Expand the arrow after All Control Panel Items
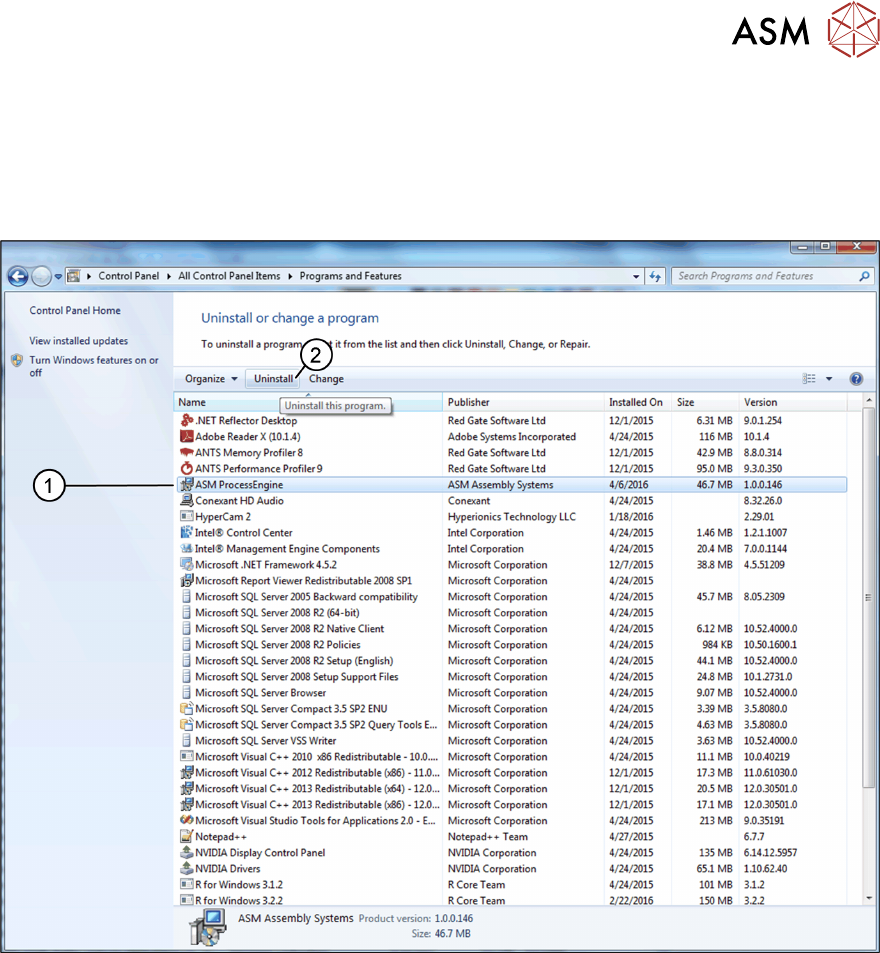Screen dimensions: 880x953 [290, 276]
